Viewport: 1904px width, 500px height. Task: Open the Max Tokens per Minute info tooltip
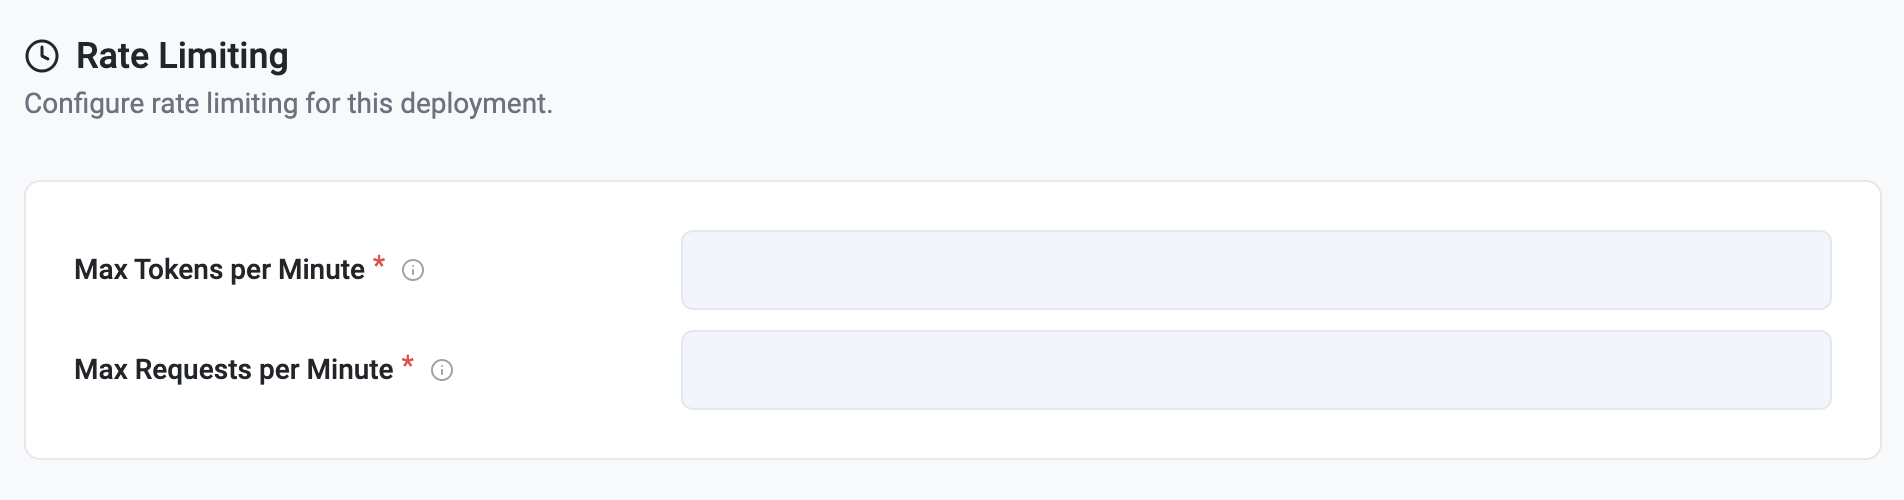coord(413,270)
